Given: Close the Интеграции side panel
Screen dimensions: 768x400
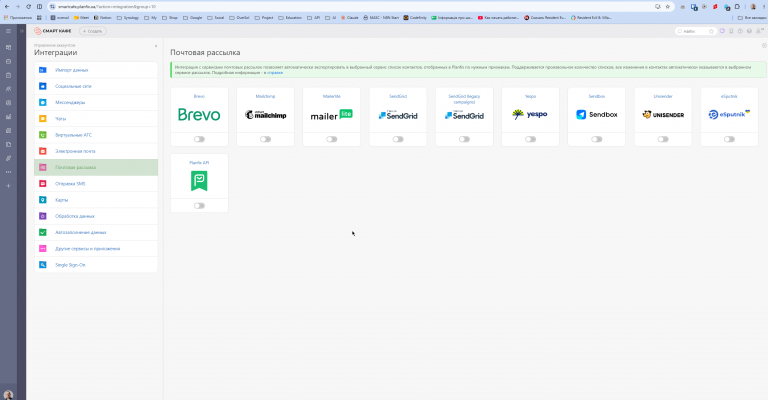Looking at the screenshot, I should 156,46.
